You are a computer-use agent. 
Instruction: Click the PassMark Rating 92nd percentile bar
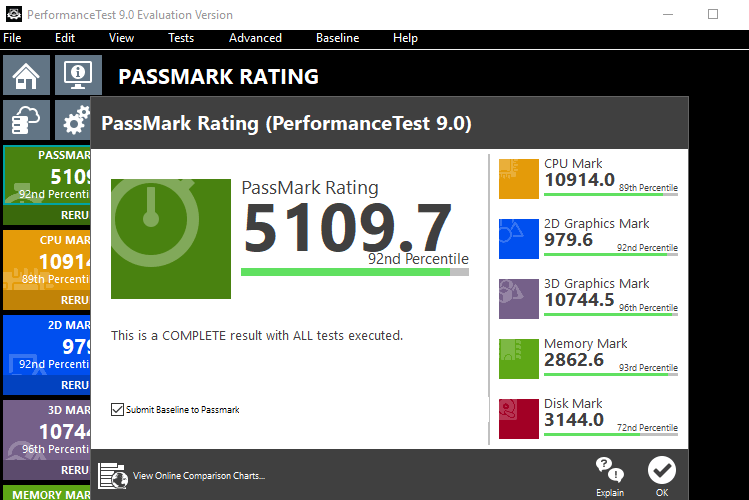tap(355, 272)
